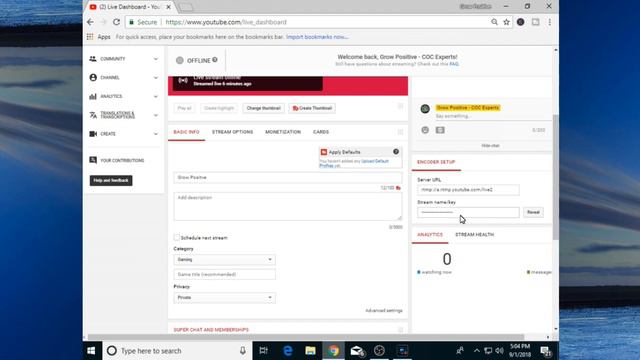Click the stream title input field

coord(288,178)
